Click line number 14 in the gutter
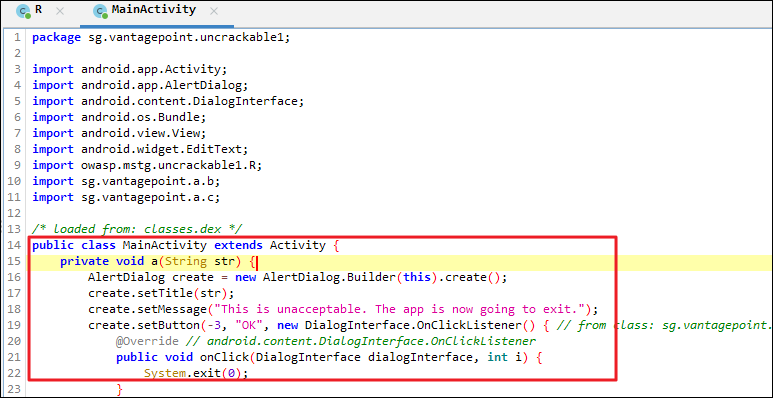Image resolution: width=773 pixels, height=398 pixels. pos(14,245)
